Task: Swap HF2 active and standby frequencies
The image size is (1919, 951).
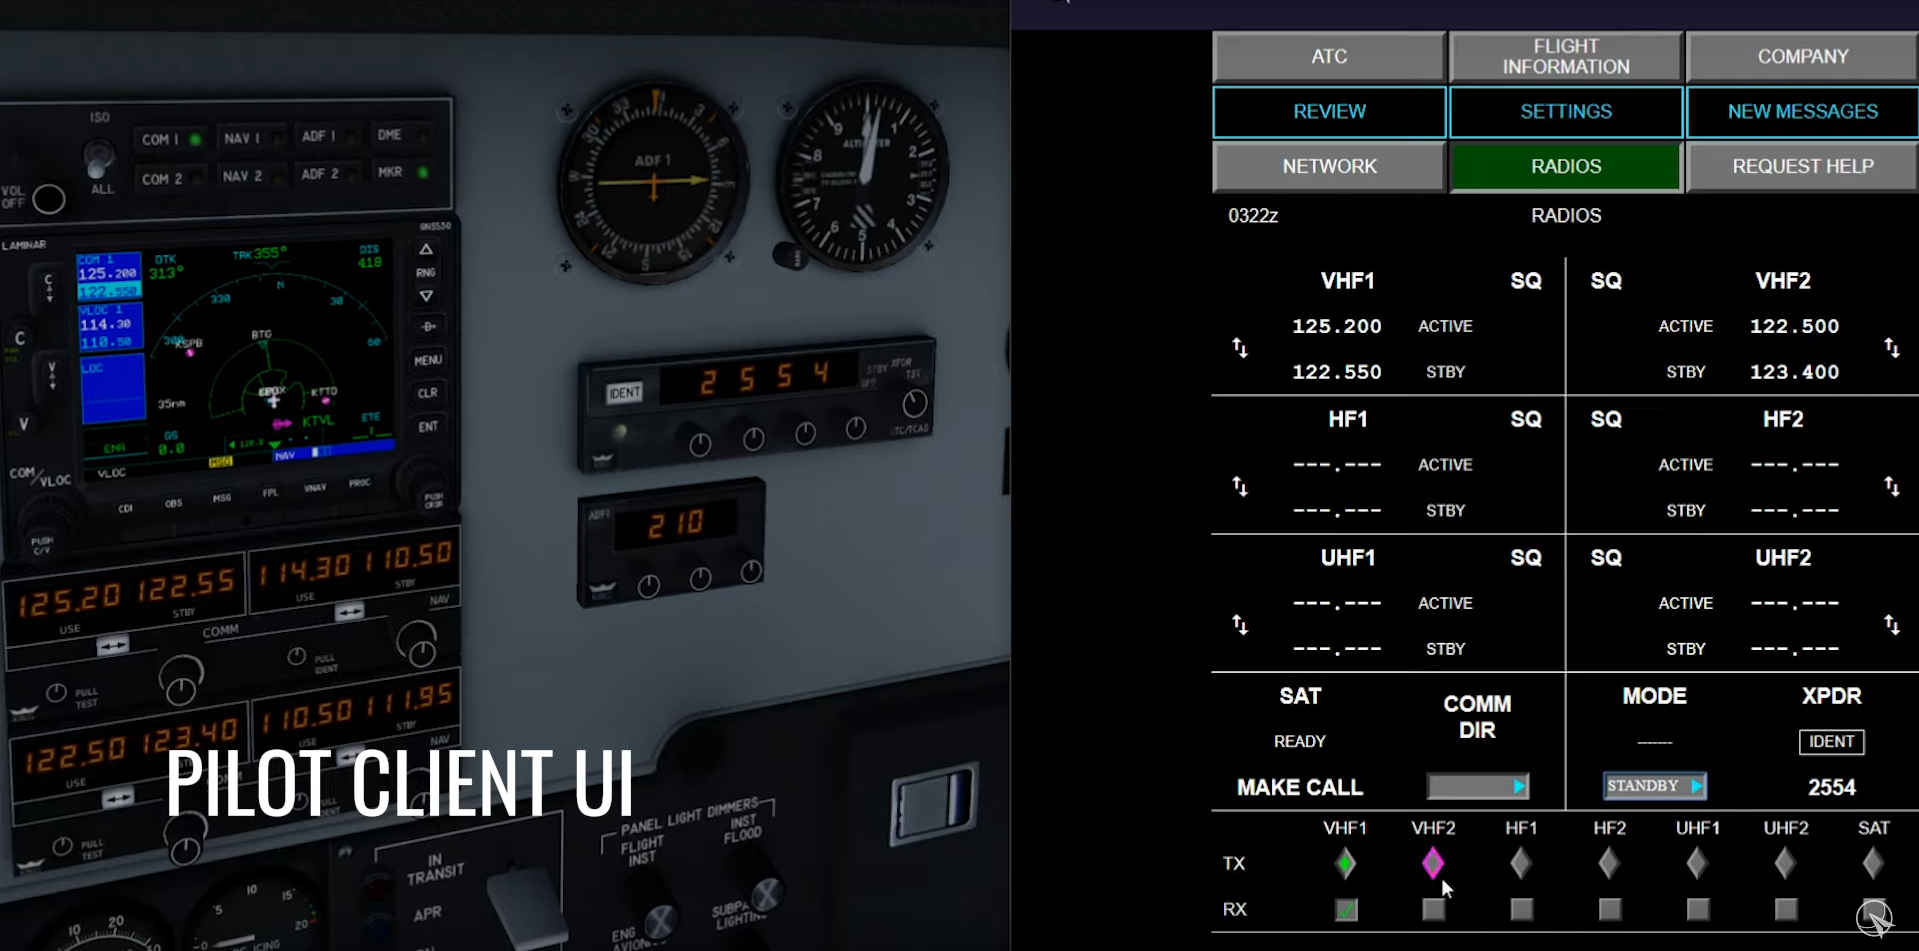Action: [x=1892, y=487]
